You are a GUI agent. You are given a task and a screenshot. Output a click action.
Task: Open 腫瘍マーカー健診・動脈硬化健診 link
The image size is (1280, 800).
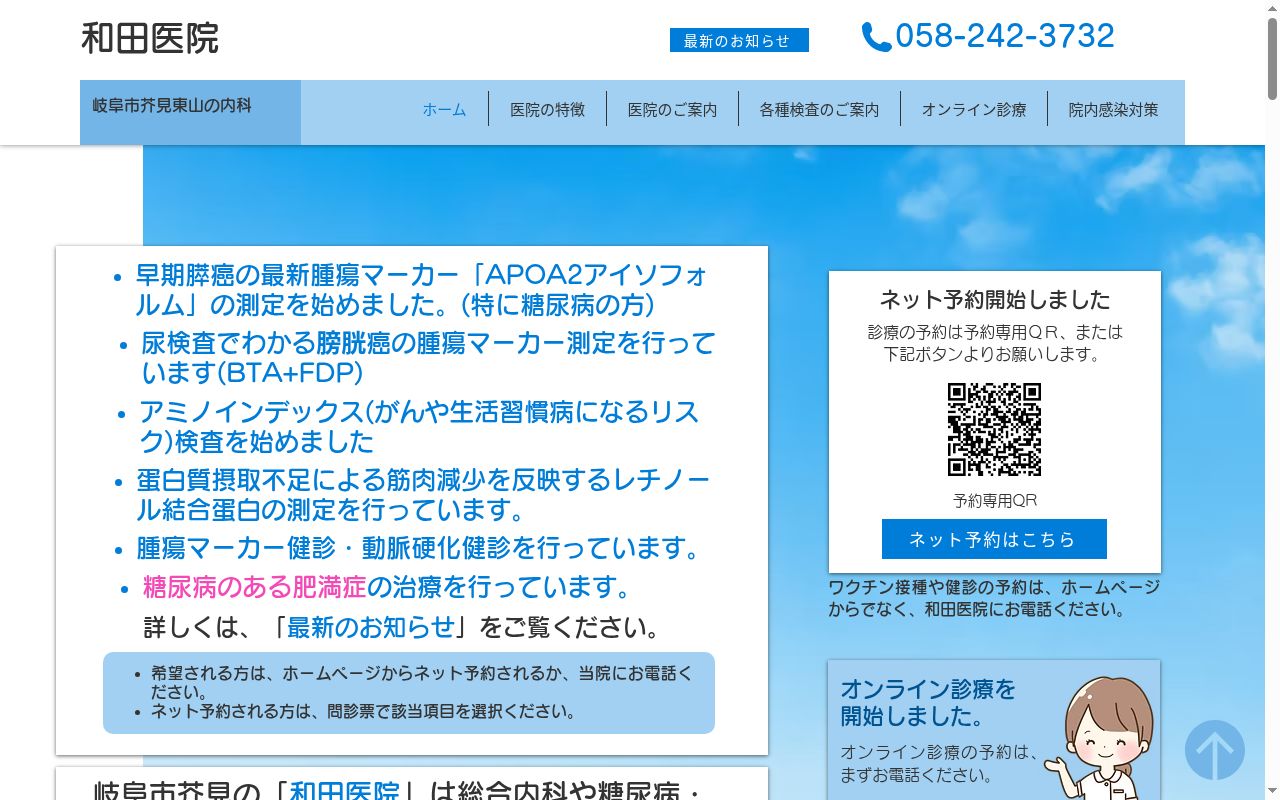(421, 548)
